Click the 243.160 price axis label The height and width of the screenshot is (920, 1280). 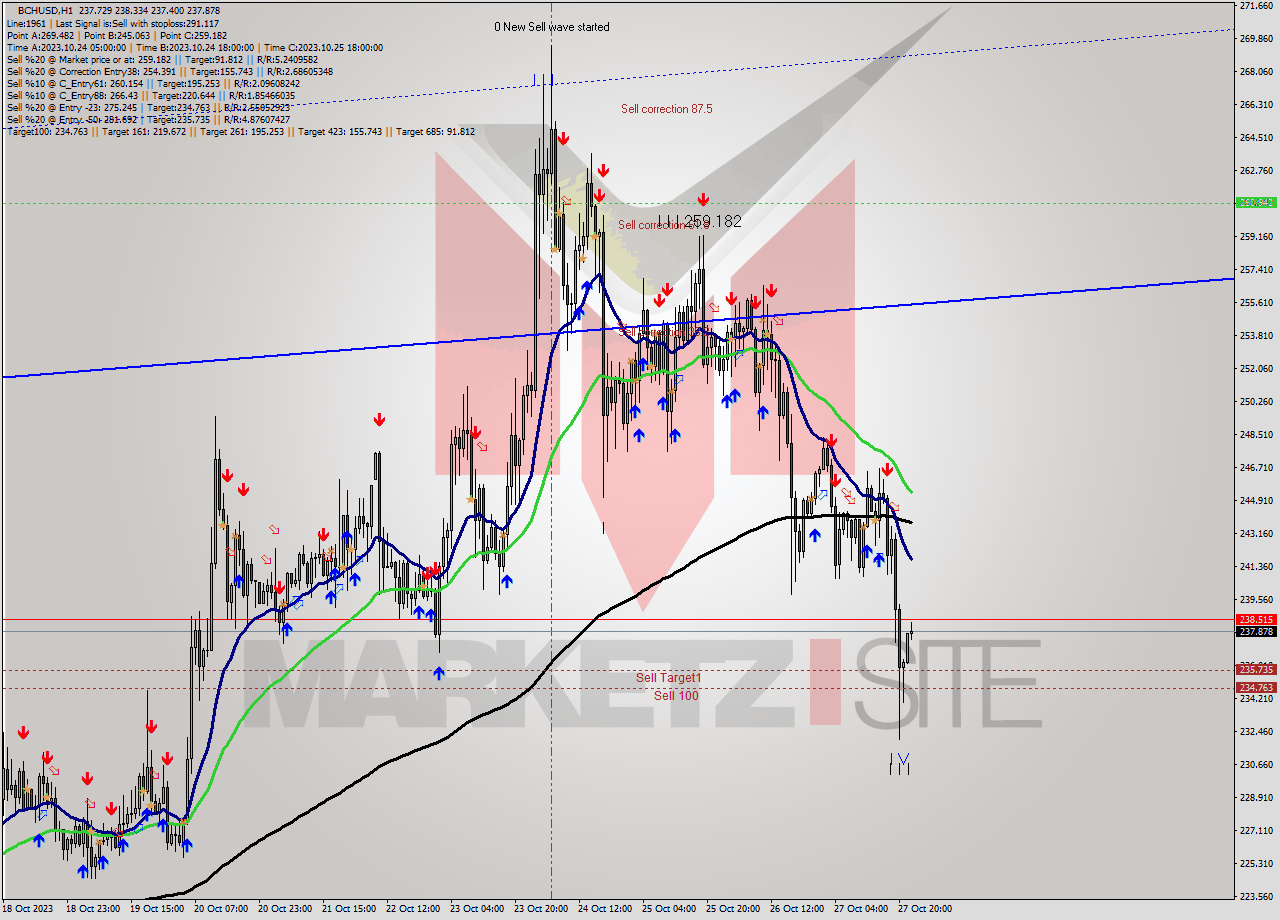[1255, 533]
